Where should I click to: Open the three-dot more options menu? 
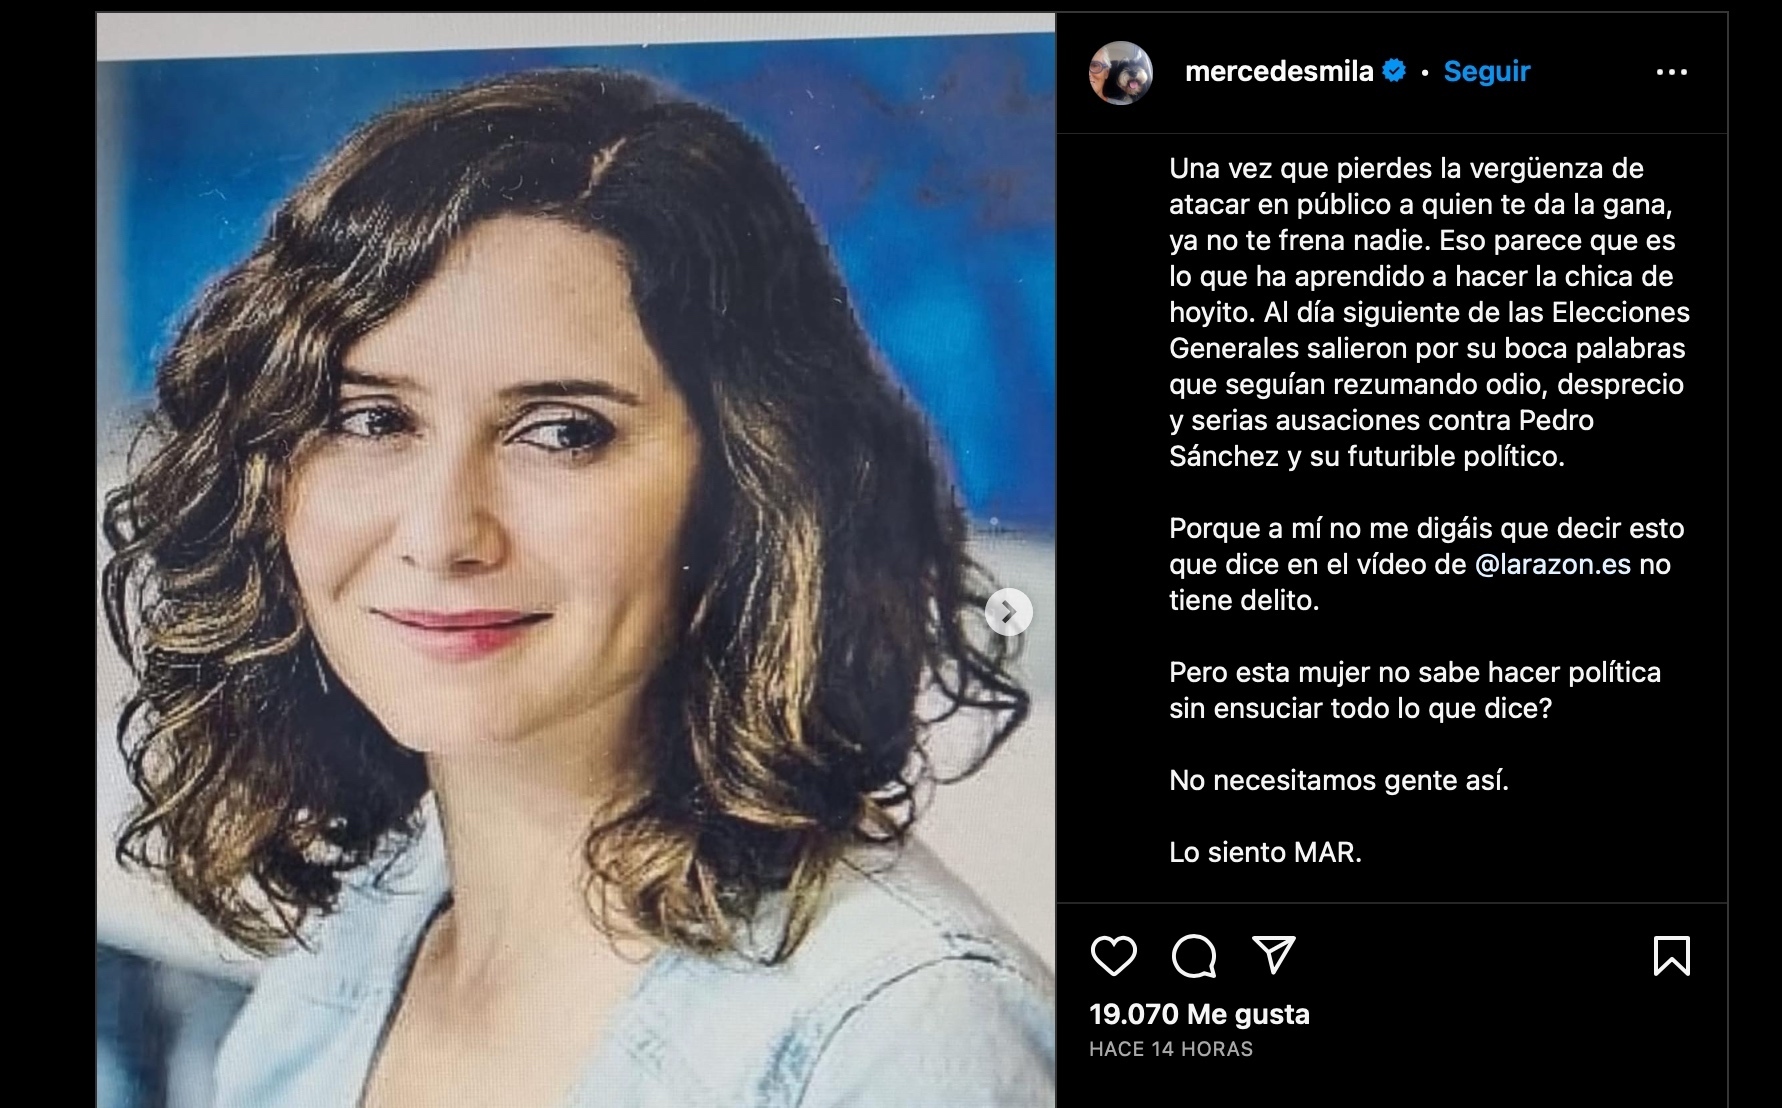pyautogui.click(x=1672, y=72)
